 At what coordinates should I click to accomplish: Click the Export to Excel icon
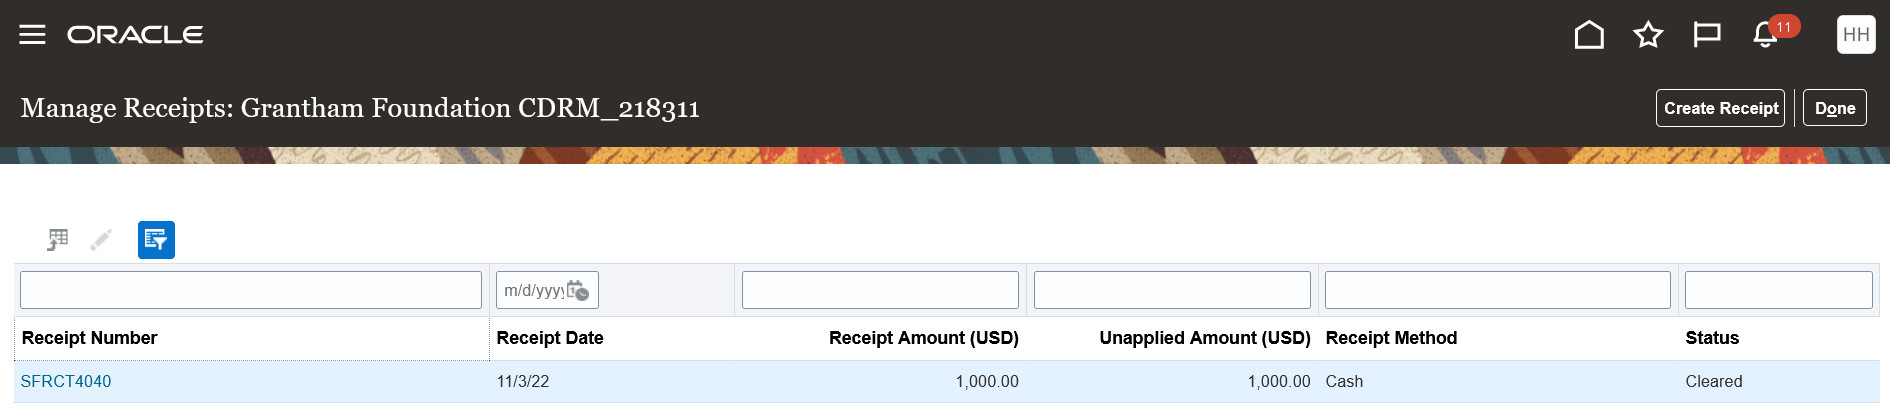click(x=58, y=240)
